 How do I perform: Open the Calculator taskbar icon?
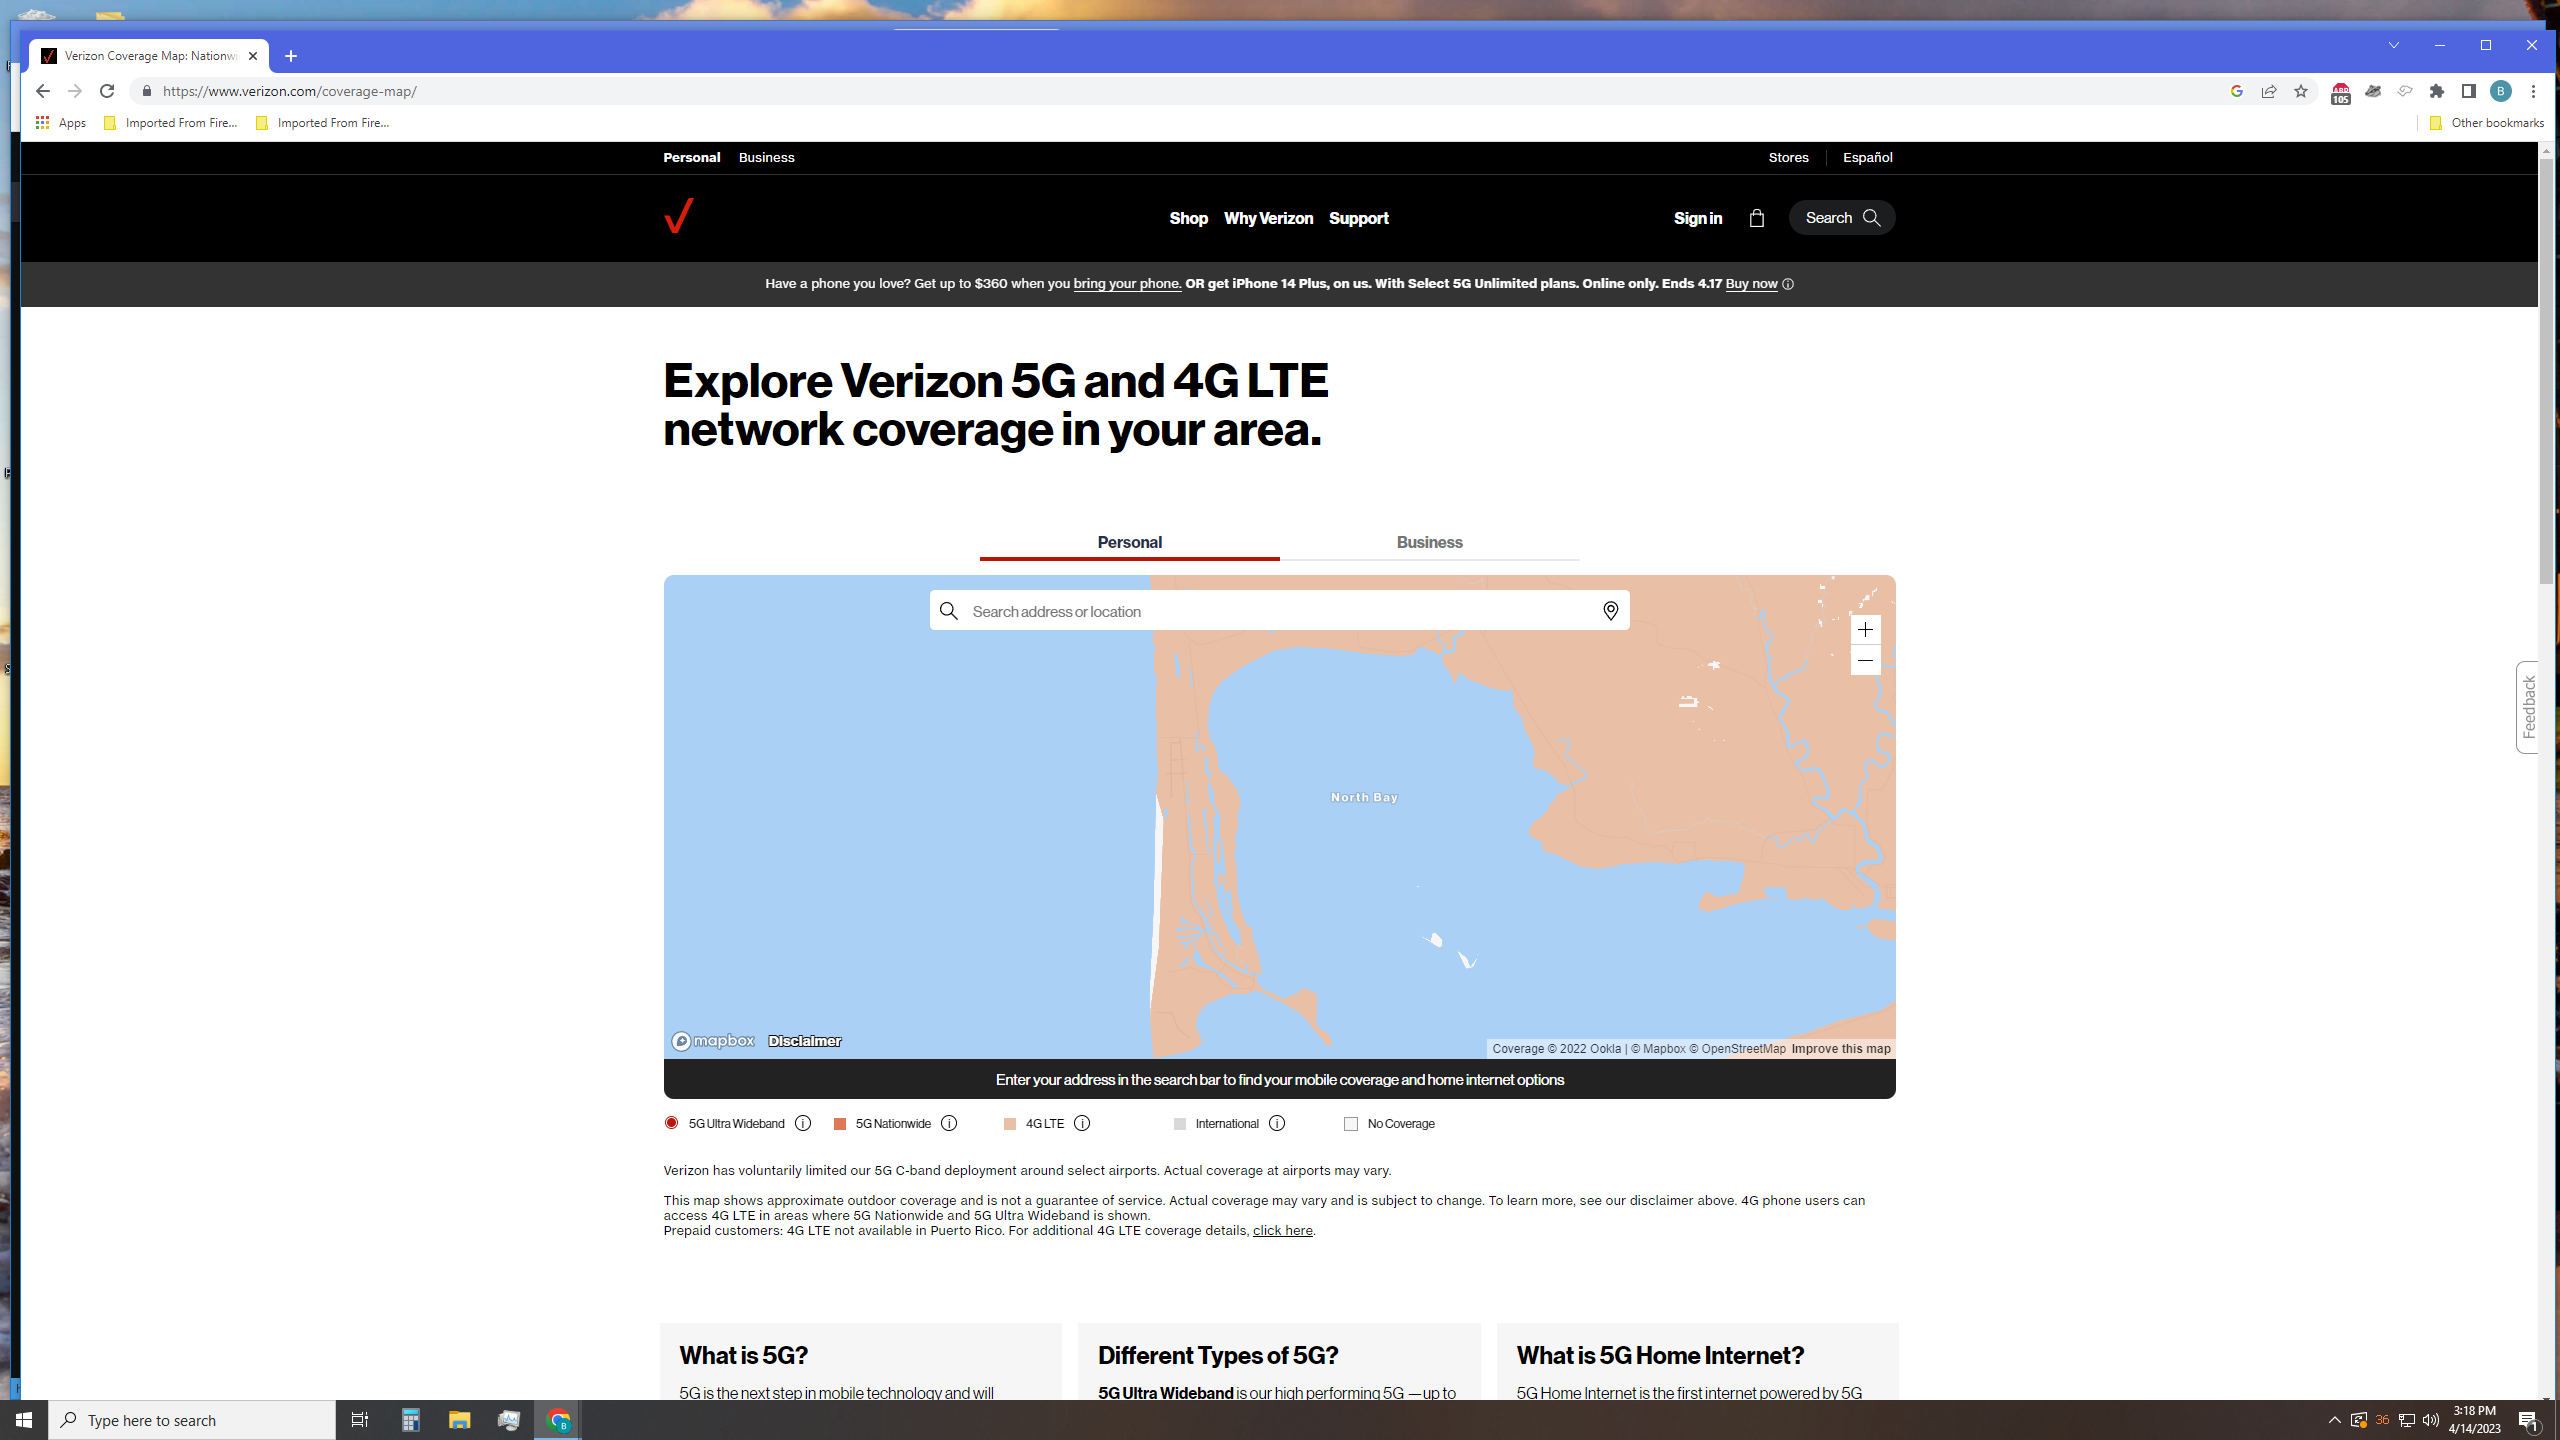pos(410,1420)
